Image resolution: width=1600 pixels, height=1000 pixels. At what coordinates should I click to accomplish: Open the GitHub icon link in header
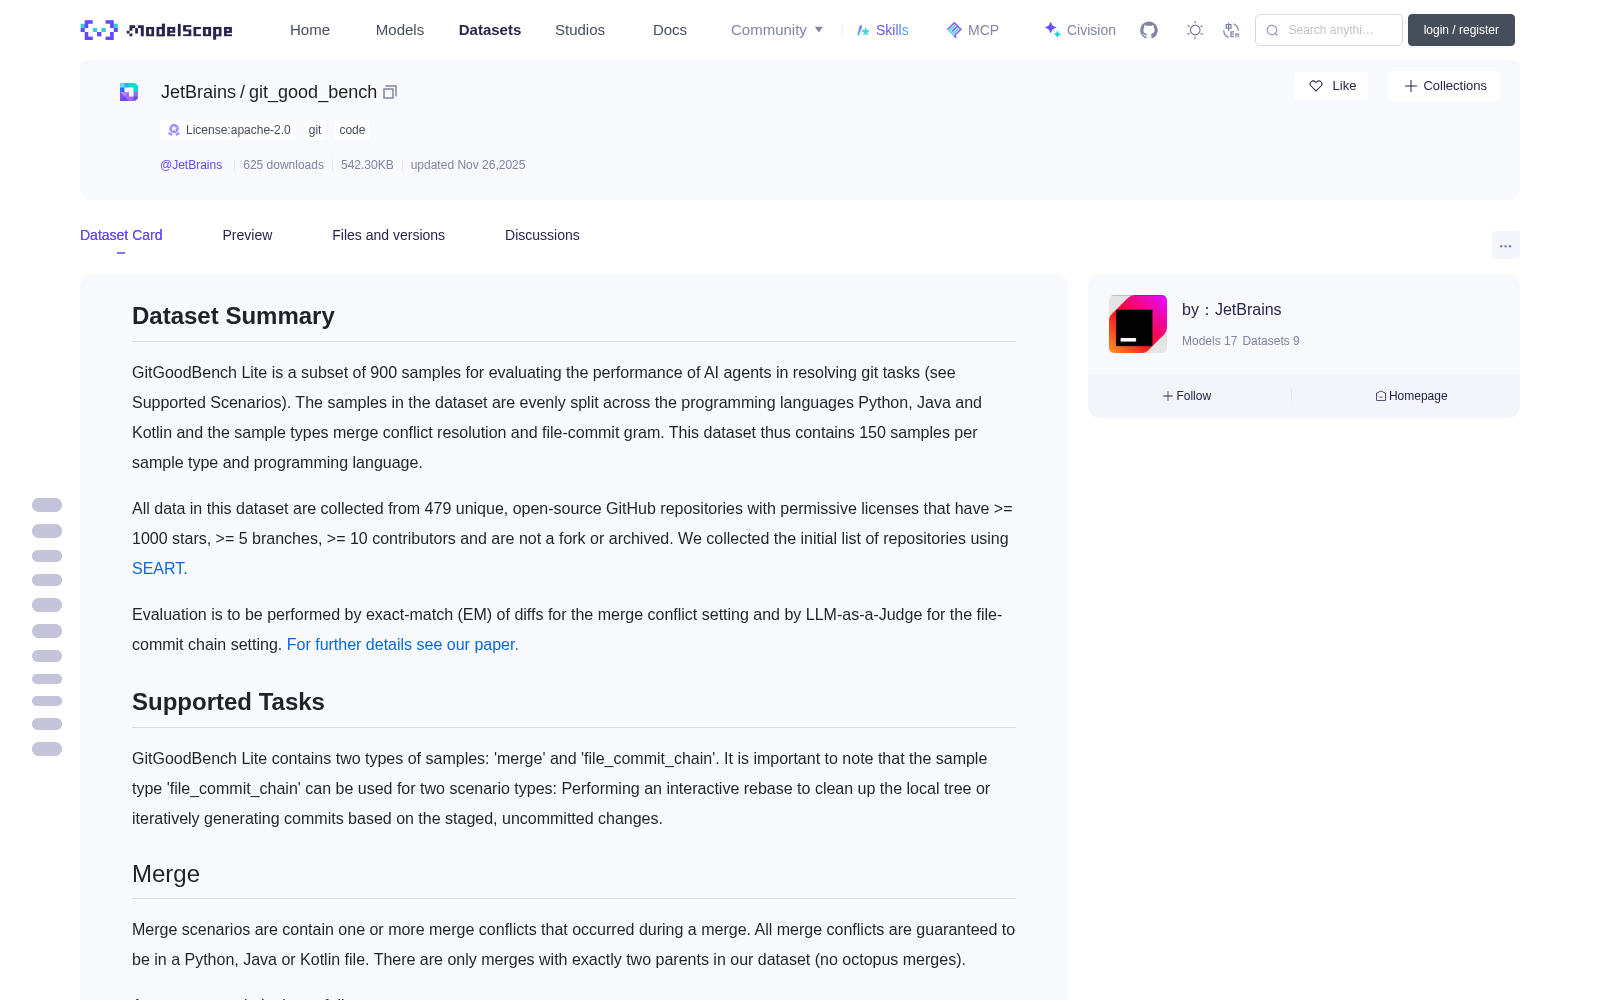click(1149, 30)
